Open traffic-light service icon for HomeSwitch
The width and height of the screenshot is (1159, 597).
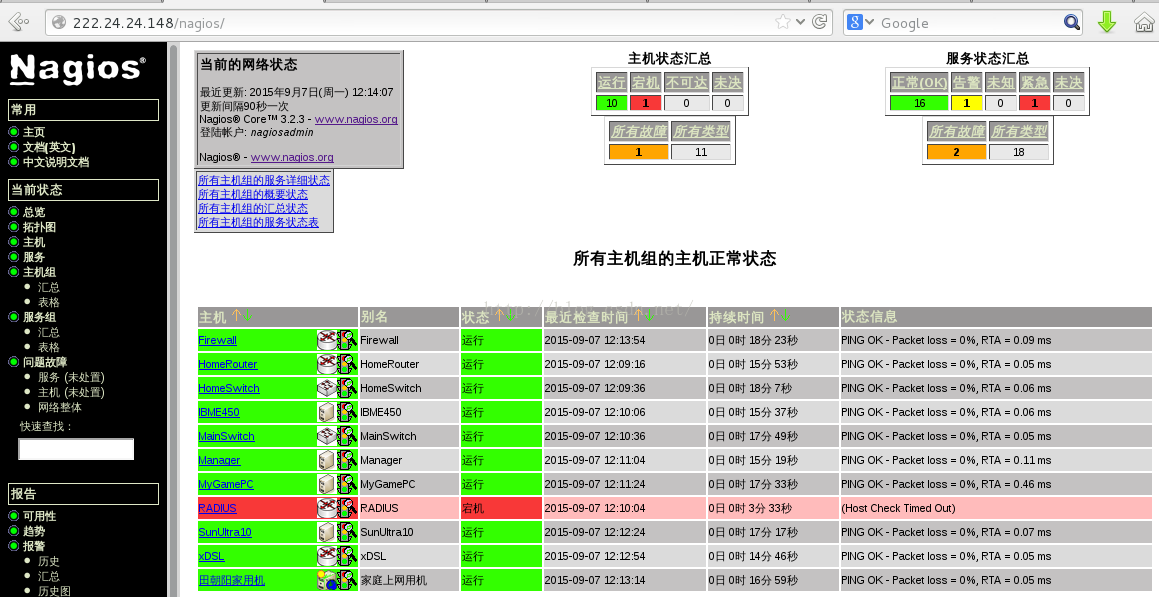click(347, 388)
